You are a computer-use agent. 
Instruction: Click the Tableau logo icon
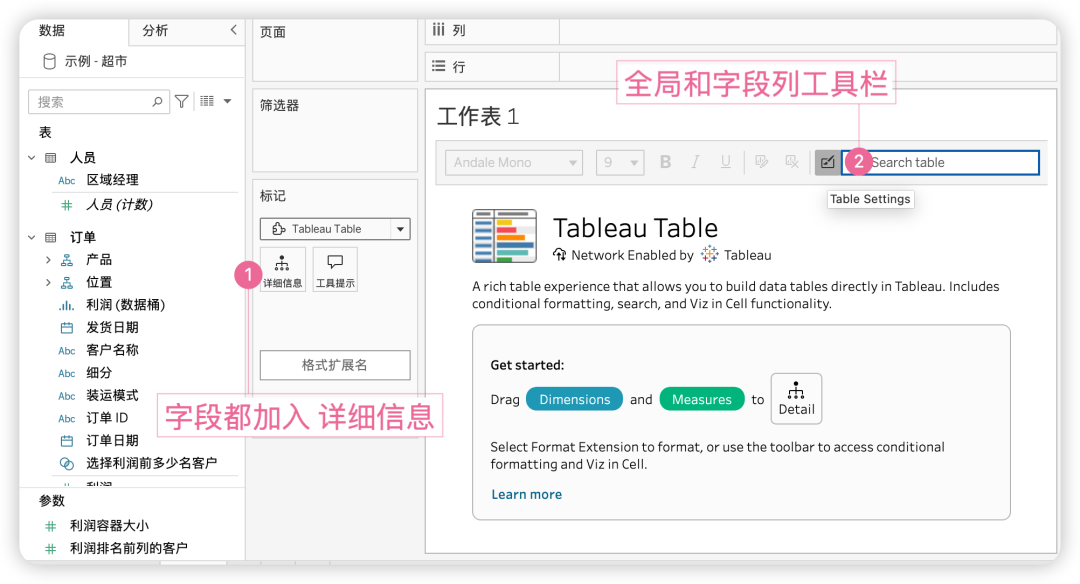pos(709,254)
